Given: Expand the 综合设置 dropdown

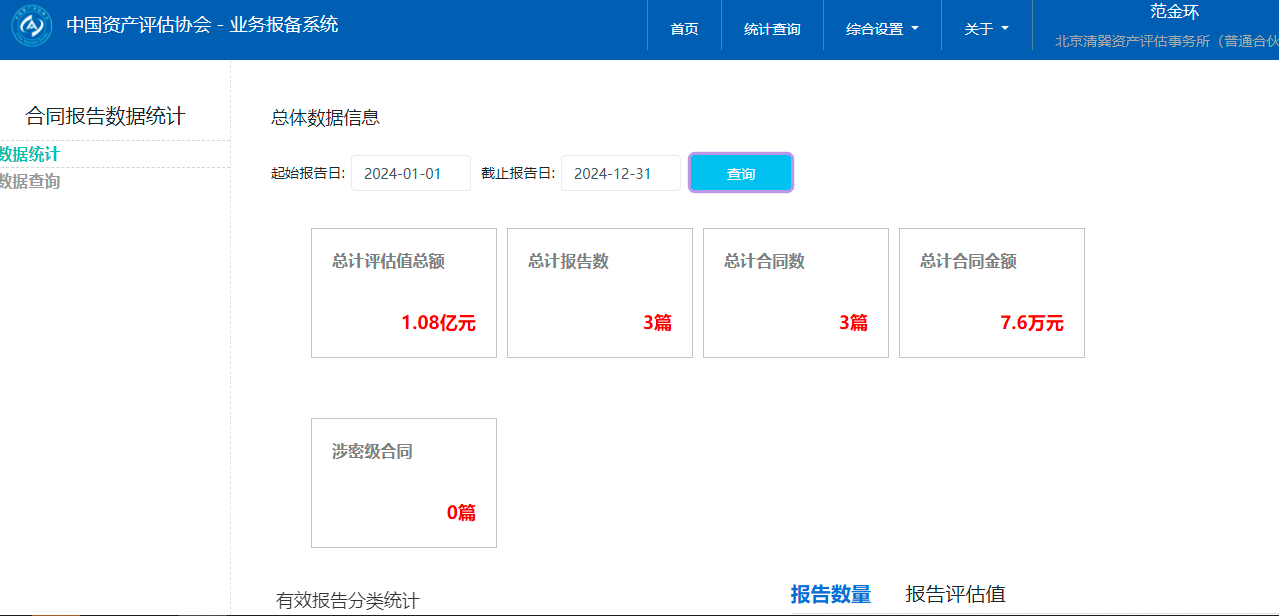Looking at the screenshot, I should point(882,29).
